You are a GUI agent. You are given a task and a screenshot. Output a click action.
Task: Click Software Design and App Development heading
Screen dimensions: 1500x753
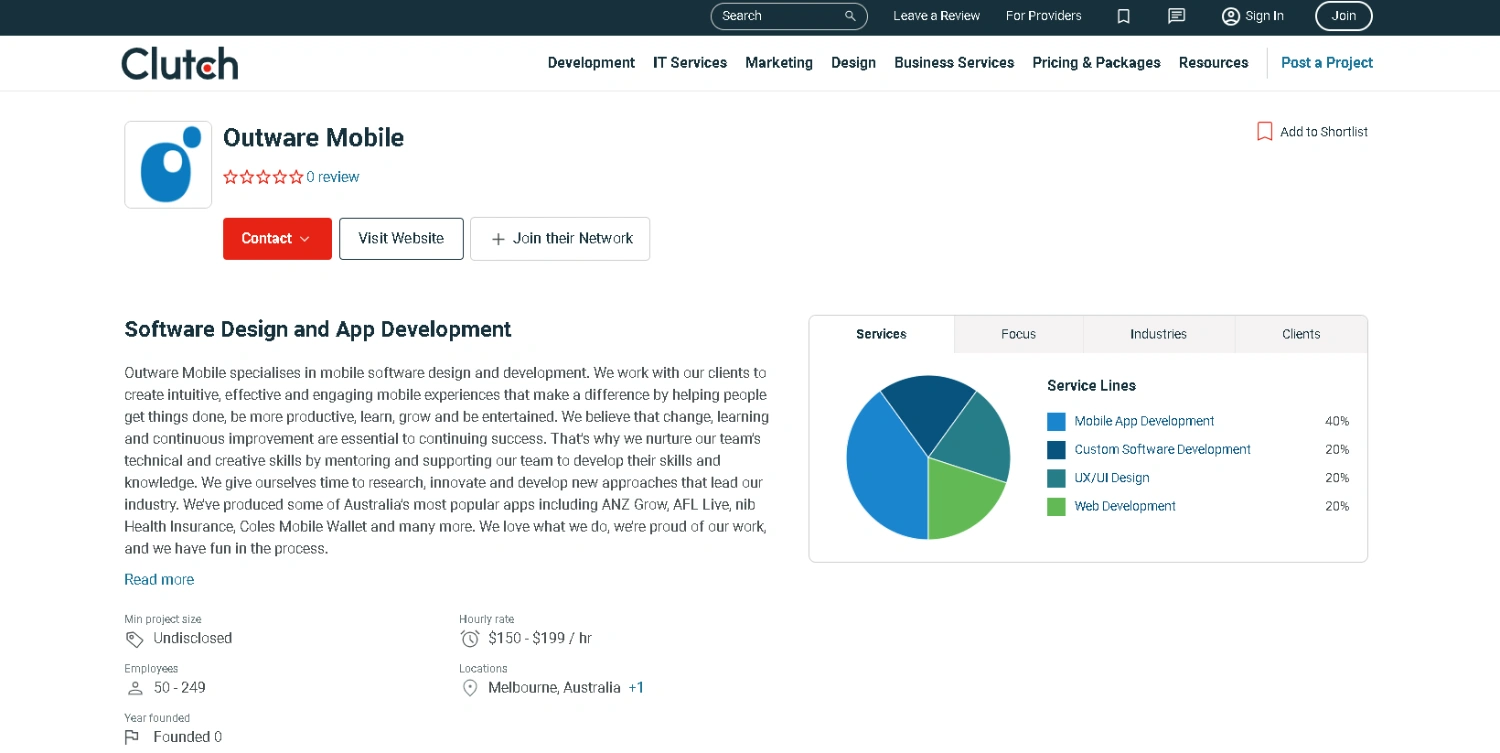317,330
